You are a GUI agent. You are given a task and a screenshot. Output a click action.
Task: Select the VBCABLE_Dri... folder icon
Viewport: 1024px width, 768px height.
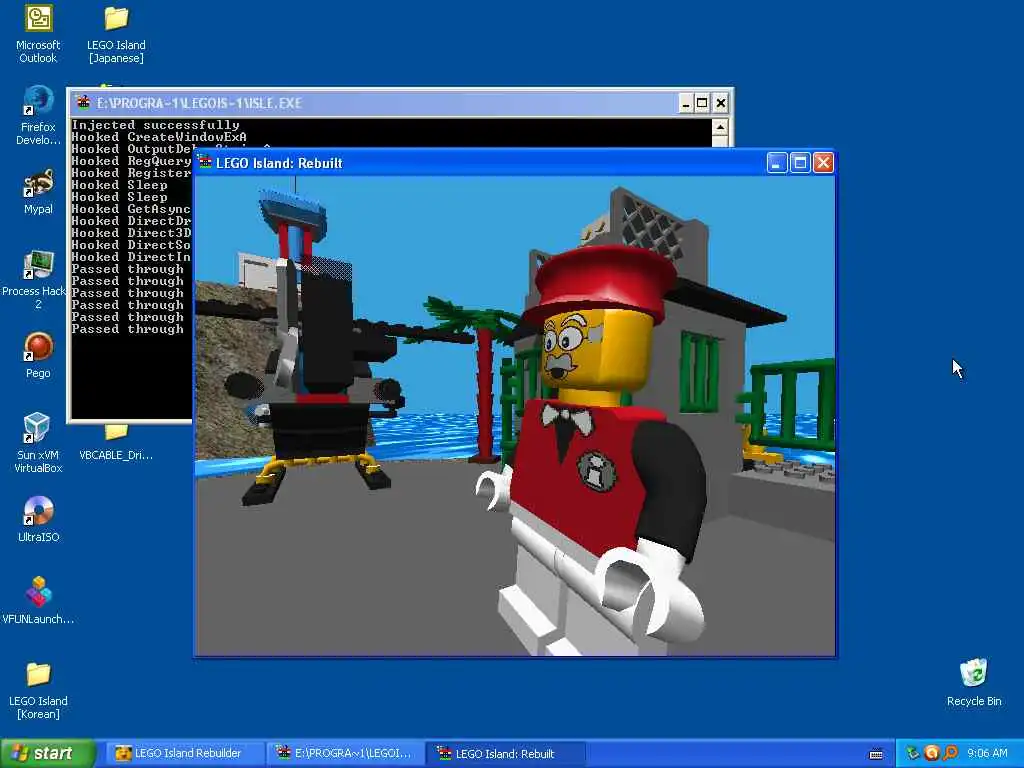pos(116,443)
